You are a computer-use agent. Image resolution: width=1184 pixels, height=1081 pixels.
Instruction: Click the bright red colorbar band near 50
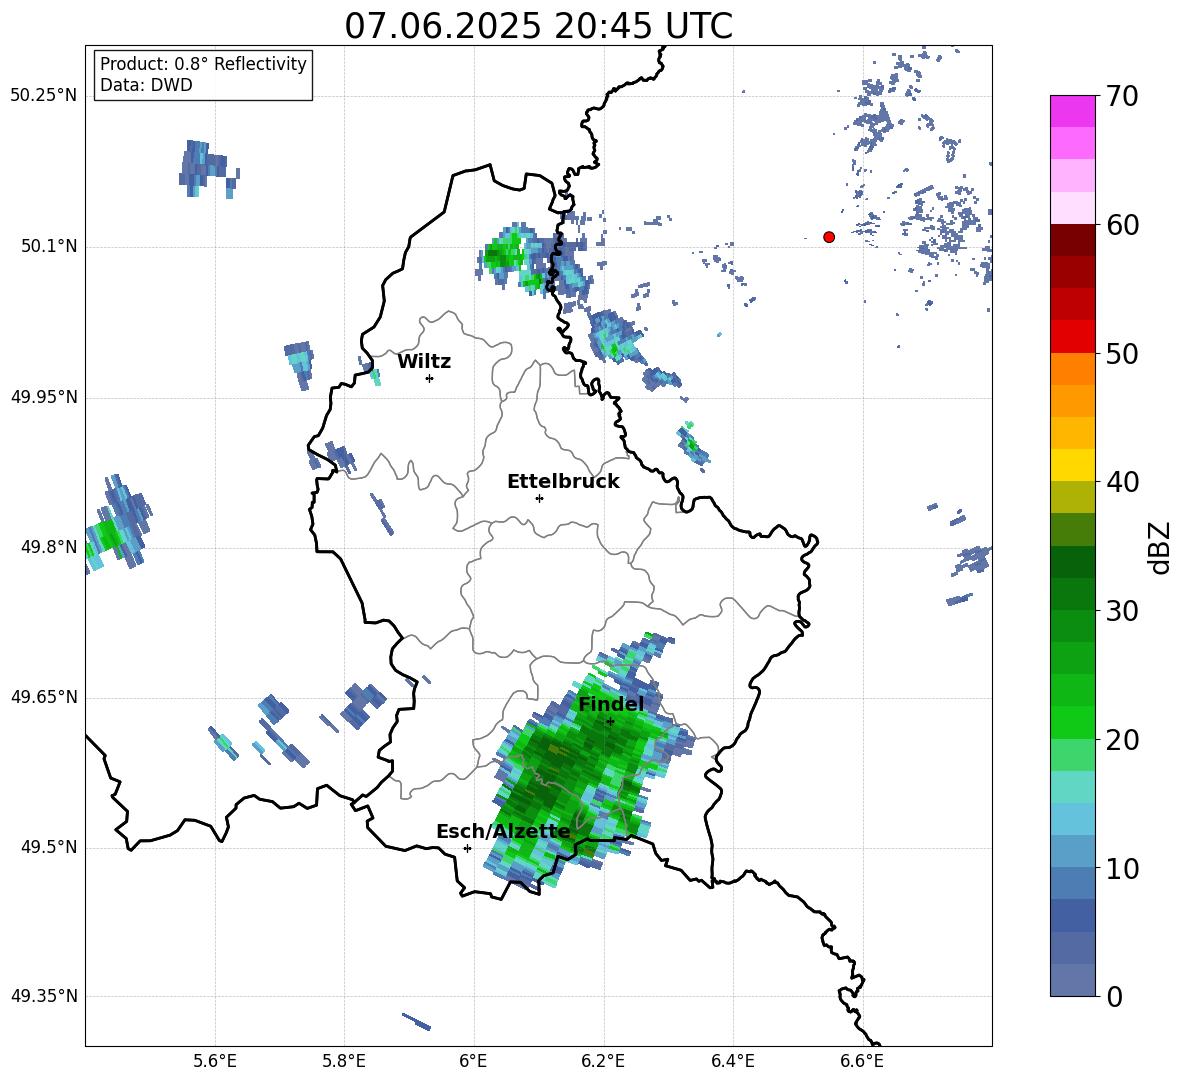pos(1072,337)
